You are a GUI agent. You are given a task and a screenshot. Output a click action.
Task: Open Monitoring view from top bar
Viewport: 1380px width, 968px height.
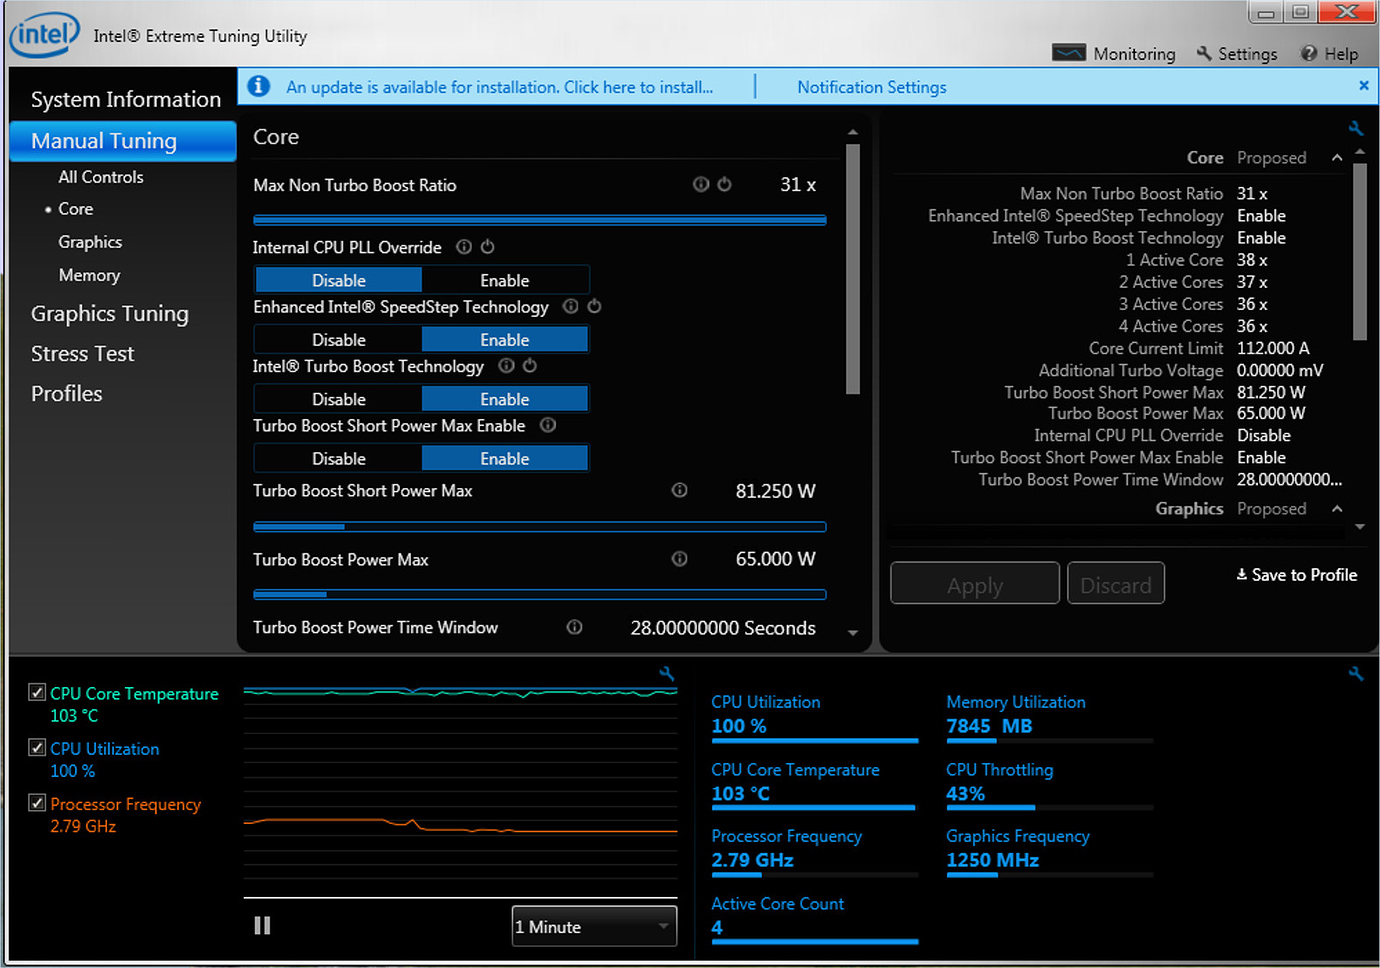(x=1114, y=54)
